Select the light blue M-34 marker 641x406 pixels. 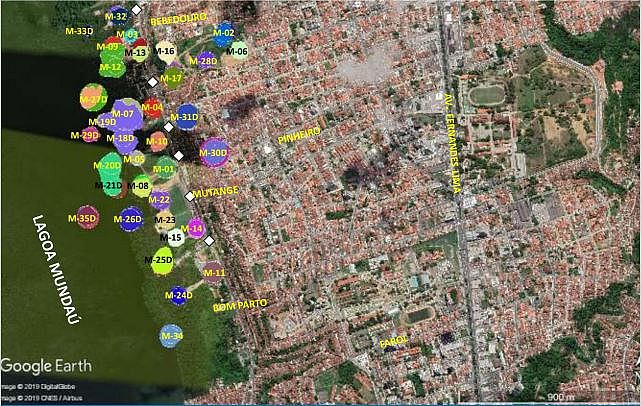pyautogui.click(x=171, y=336)
